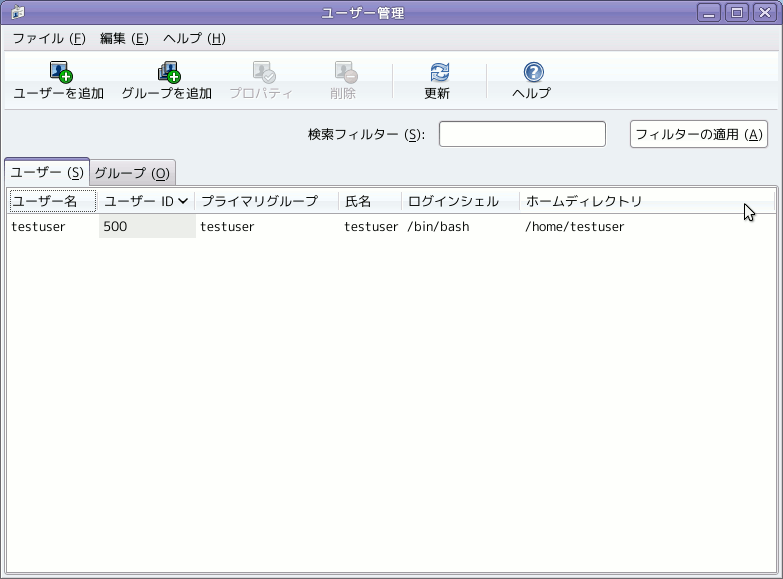Sort by the ホームディレクトリ column header
Image resolution: width=783 pixels, height=579 pixels.
[647, 201]
